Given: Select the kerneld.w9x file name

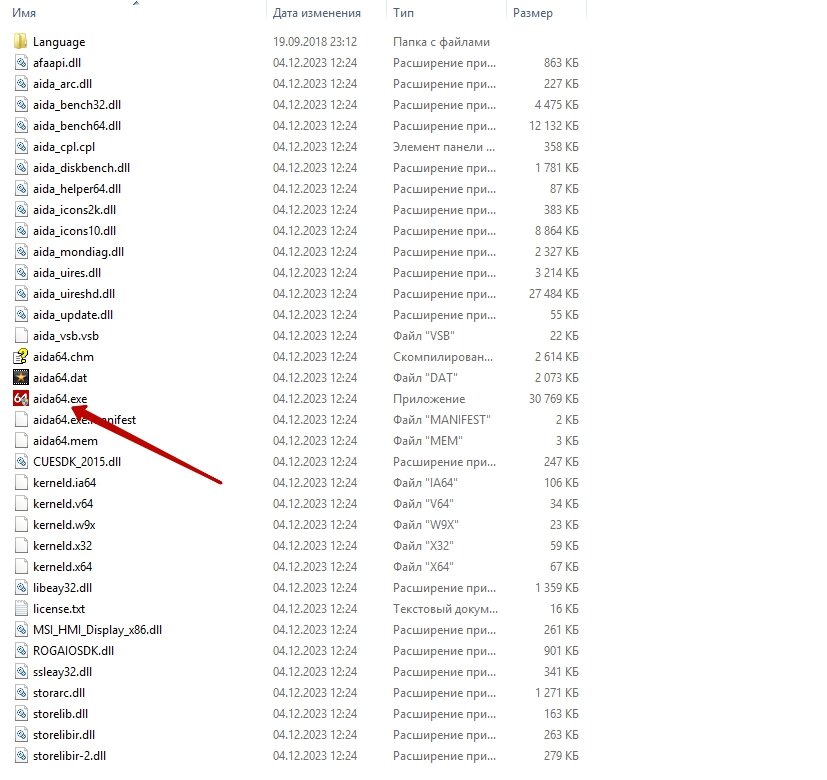Looking at the screenshot, I should [x=64, y=525].
